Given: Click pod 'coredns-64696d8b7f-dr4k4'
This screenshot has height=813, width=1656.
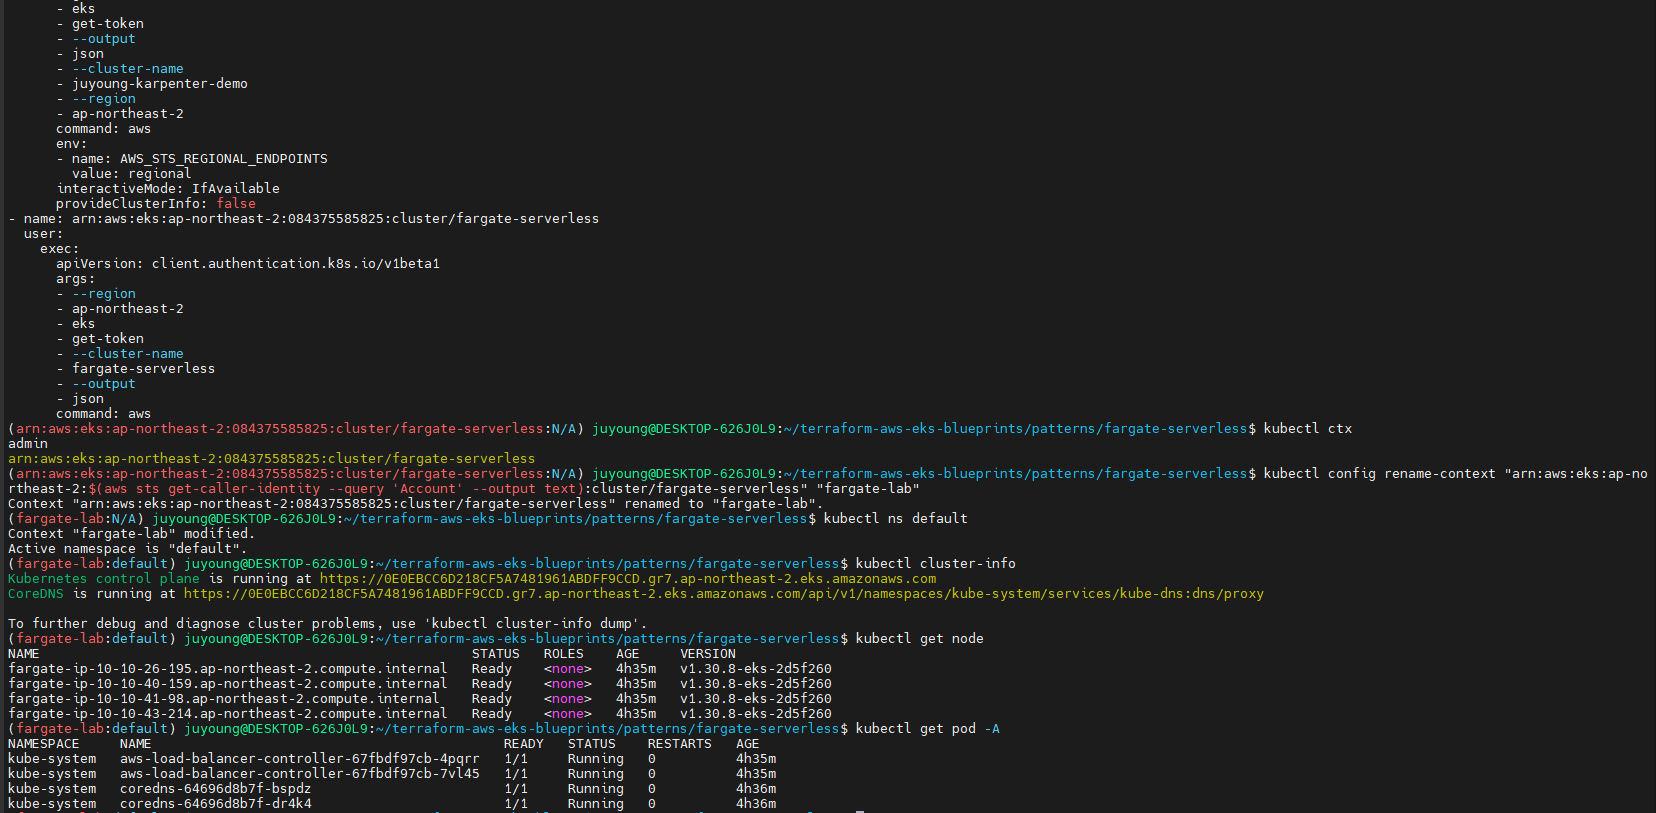Looking at the screenshot, I should coord(216,804).
